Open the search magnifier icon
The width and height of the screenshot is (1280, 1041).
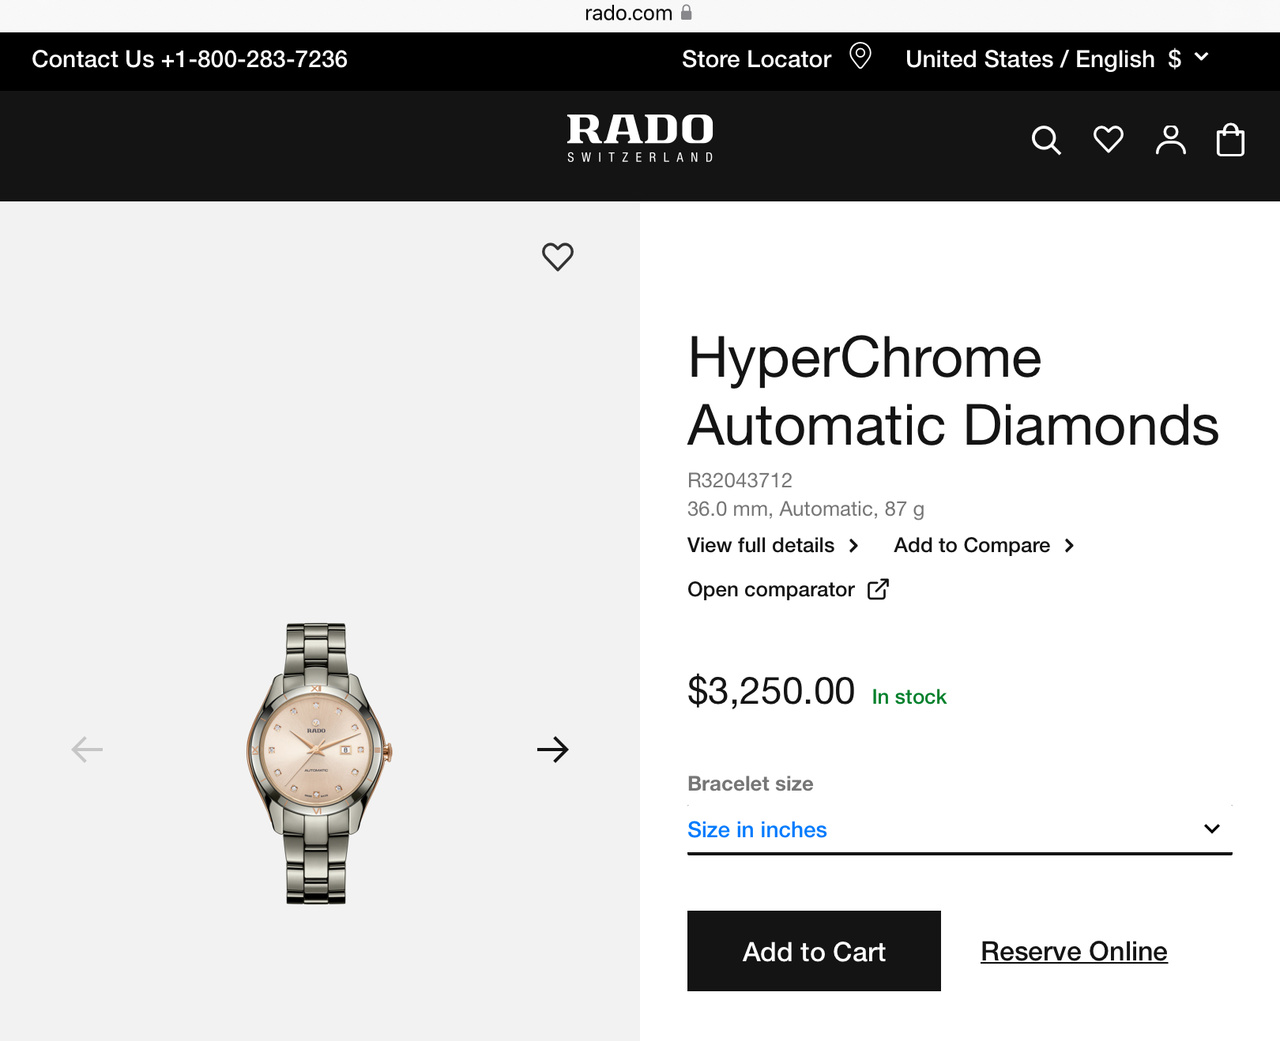coord(1046,140)
